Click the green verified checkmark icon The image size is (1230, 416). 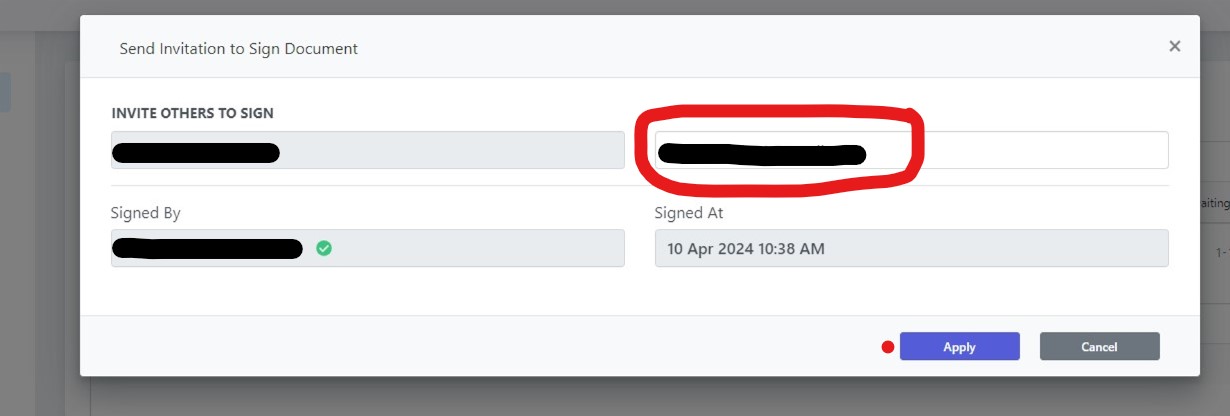324,248
